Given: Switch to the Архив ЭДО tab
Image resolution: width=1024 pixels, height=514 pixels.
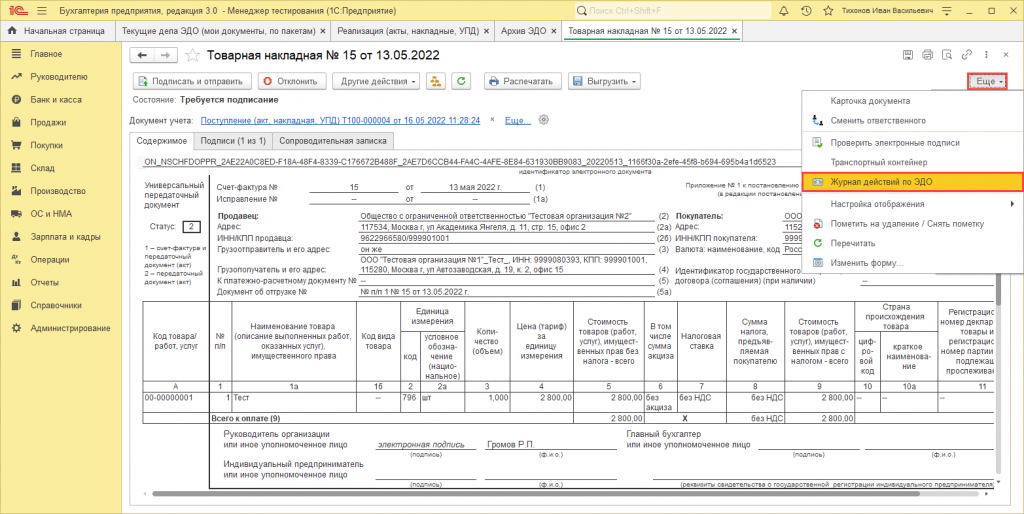Looking at the screenshot, I should (x=522, y=31).
